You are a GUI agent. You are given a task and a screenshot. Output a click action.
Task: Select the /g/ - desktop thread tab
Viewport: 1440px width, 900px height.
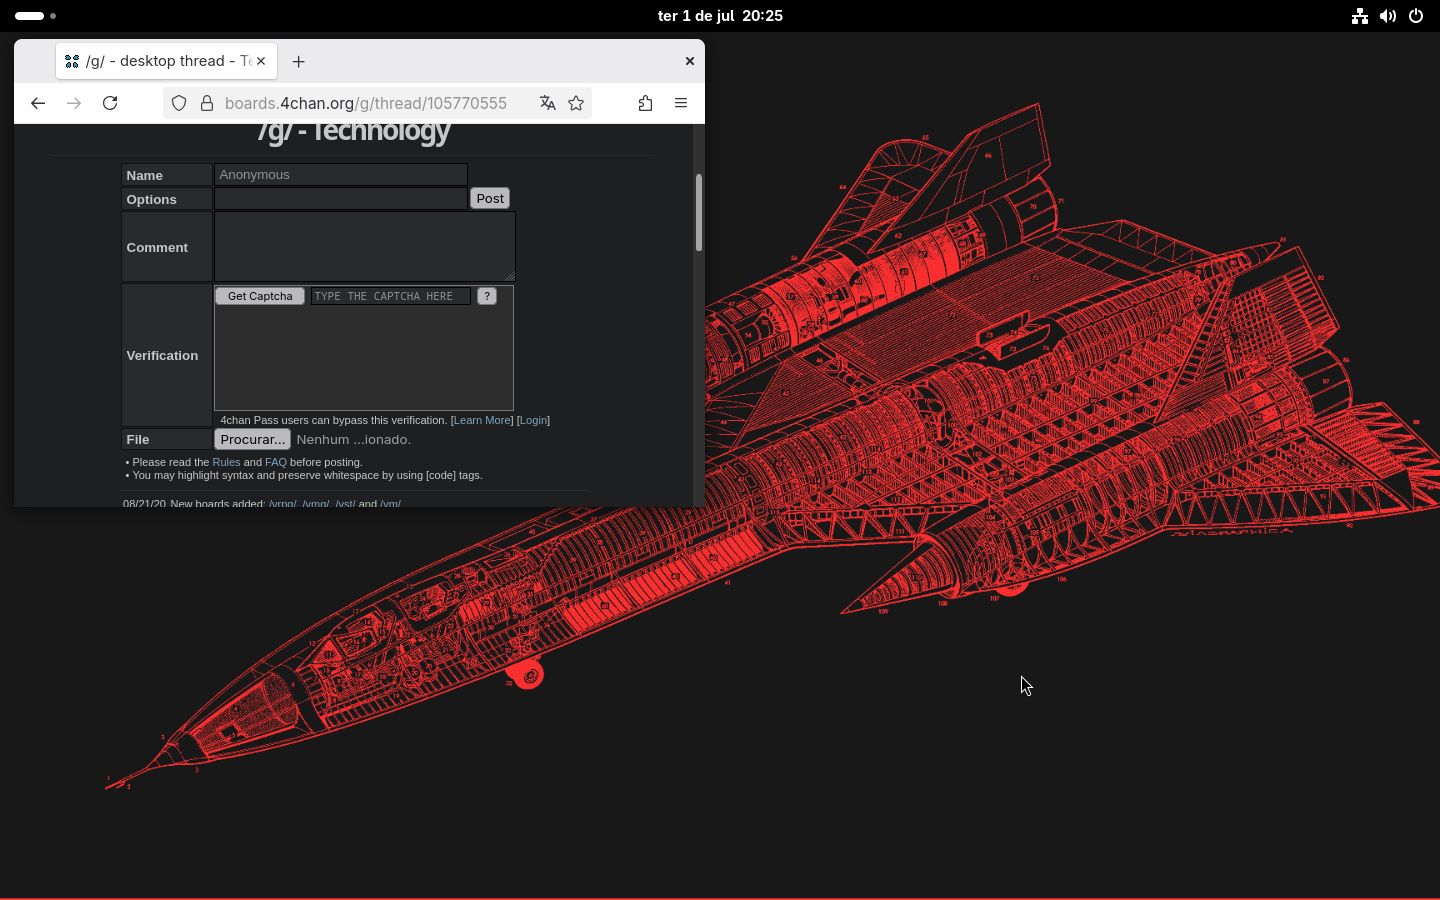tap(166, 61)
